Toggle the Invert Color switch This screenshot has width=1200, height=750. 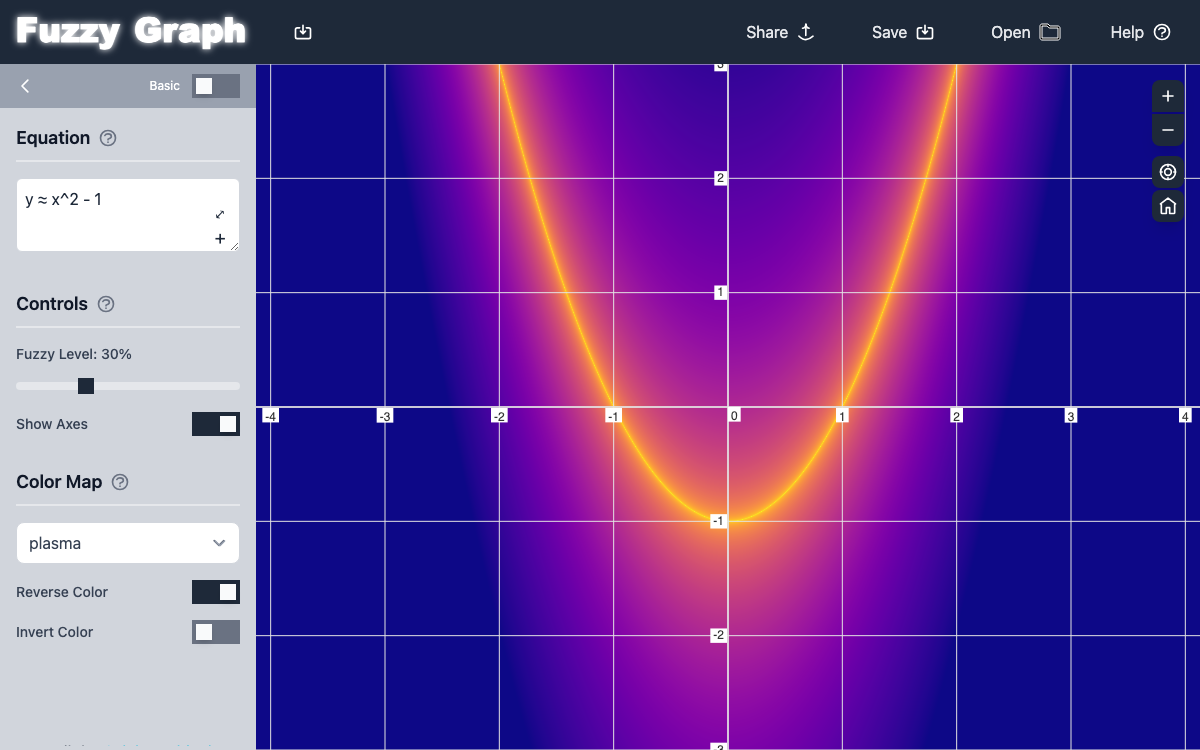click(216, 632)
